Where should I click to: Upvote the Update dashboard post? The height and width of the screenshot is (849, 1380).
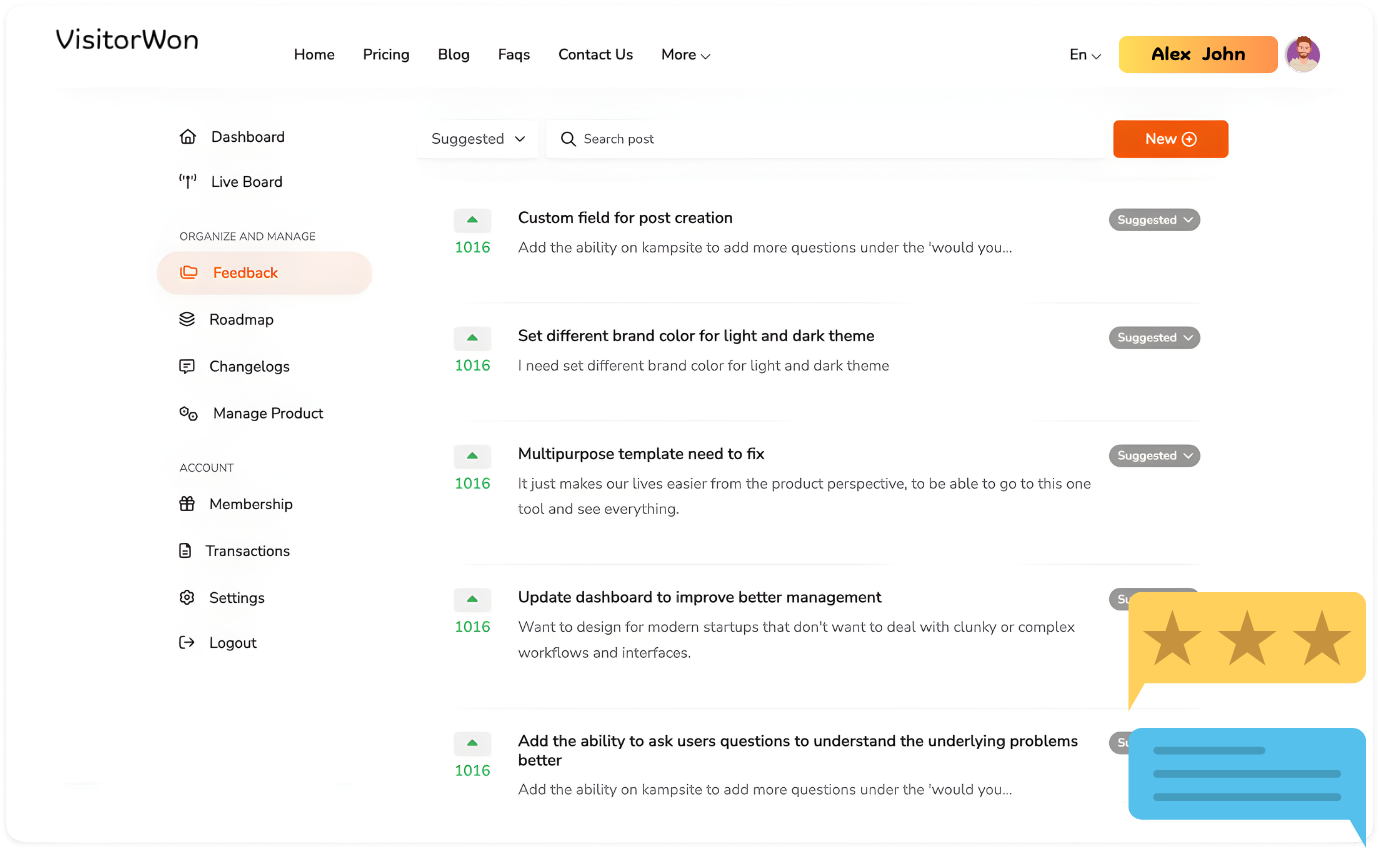[472, 600]
